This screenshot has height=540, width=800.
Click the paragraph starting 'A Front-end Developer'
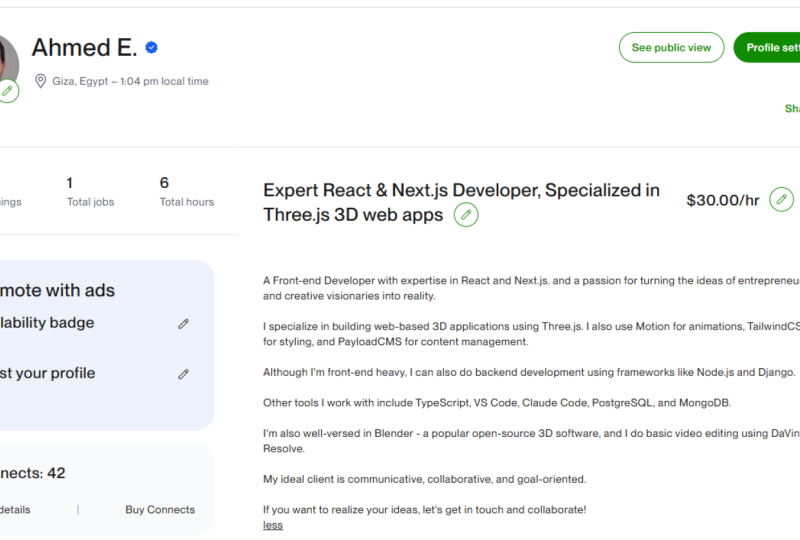(531, 288)
